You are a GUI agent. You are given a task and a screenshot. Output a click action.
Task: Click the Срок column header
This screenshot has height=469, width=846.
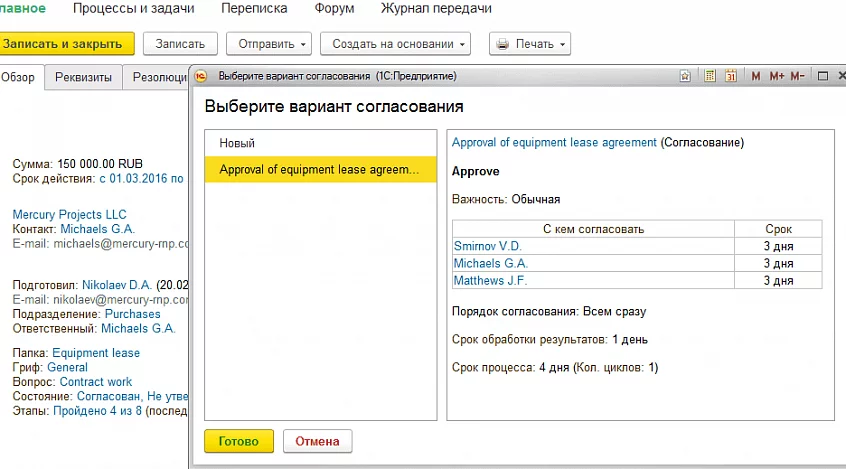coord(778,229)
